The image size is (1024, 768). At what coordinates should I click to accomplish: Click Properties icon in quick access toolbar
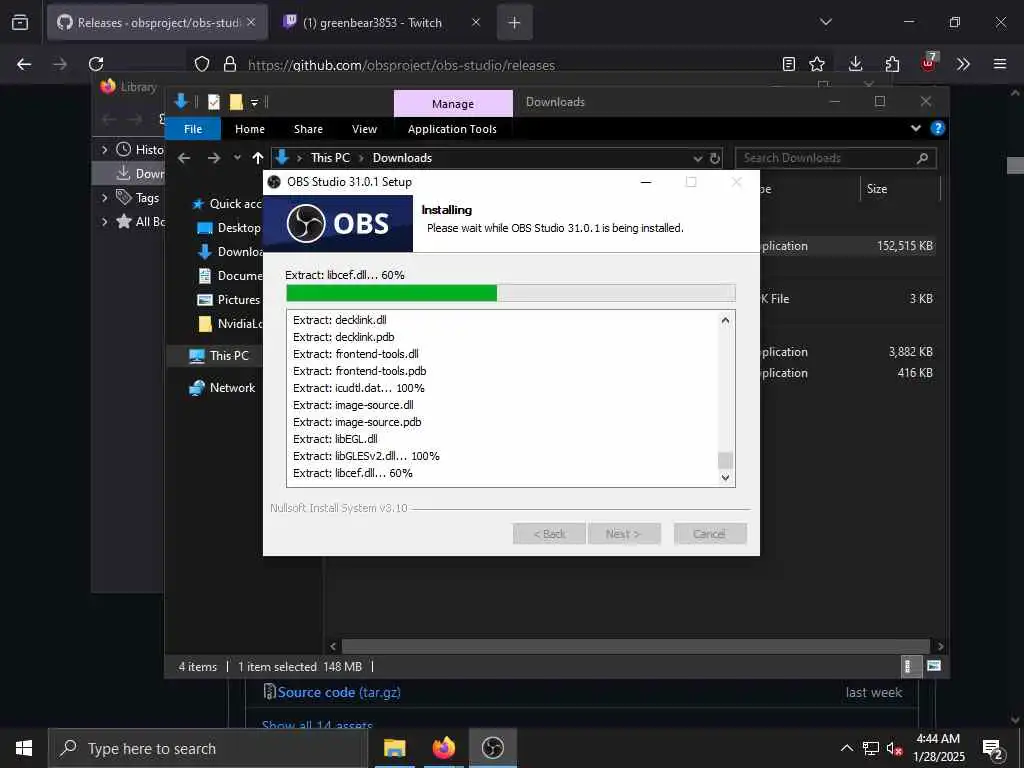pyautogui.click(x=214, y=102)
